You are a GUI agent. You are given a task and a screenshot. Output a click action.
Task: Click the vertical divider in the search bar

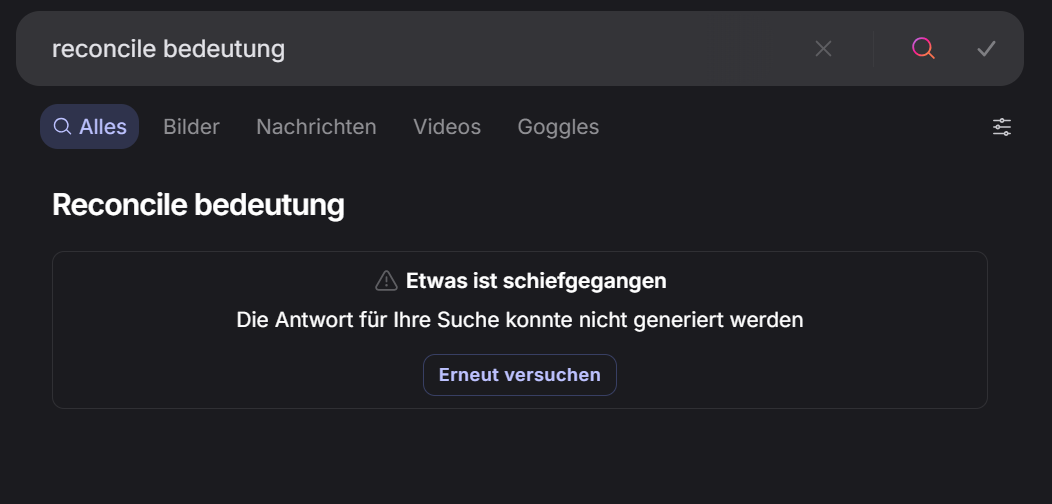pyautogui.click(x=873, y=48)
